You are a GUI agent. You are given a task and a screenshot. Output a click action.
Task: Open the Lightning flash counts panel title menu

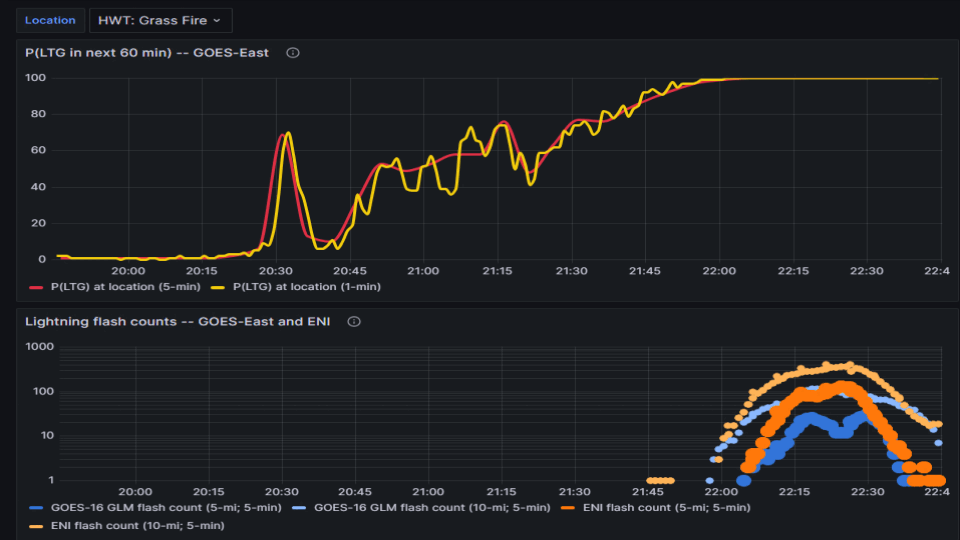coord(182,322)
